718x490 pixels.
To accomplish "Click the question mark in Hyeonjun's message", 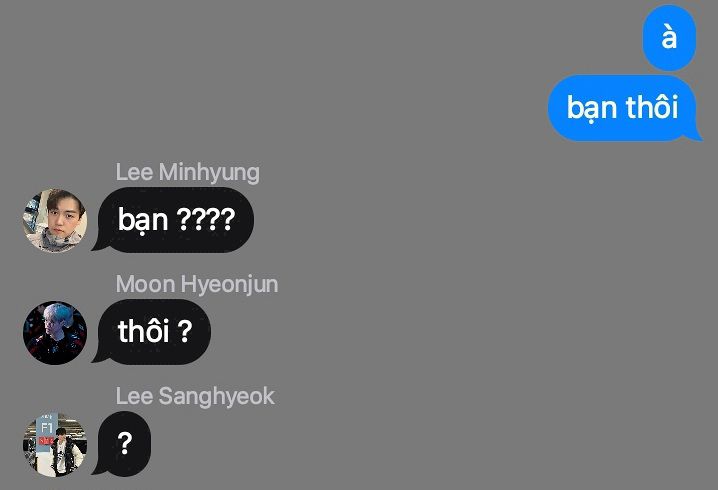I will point(185,332).
